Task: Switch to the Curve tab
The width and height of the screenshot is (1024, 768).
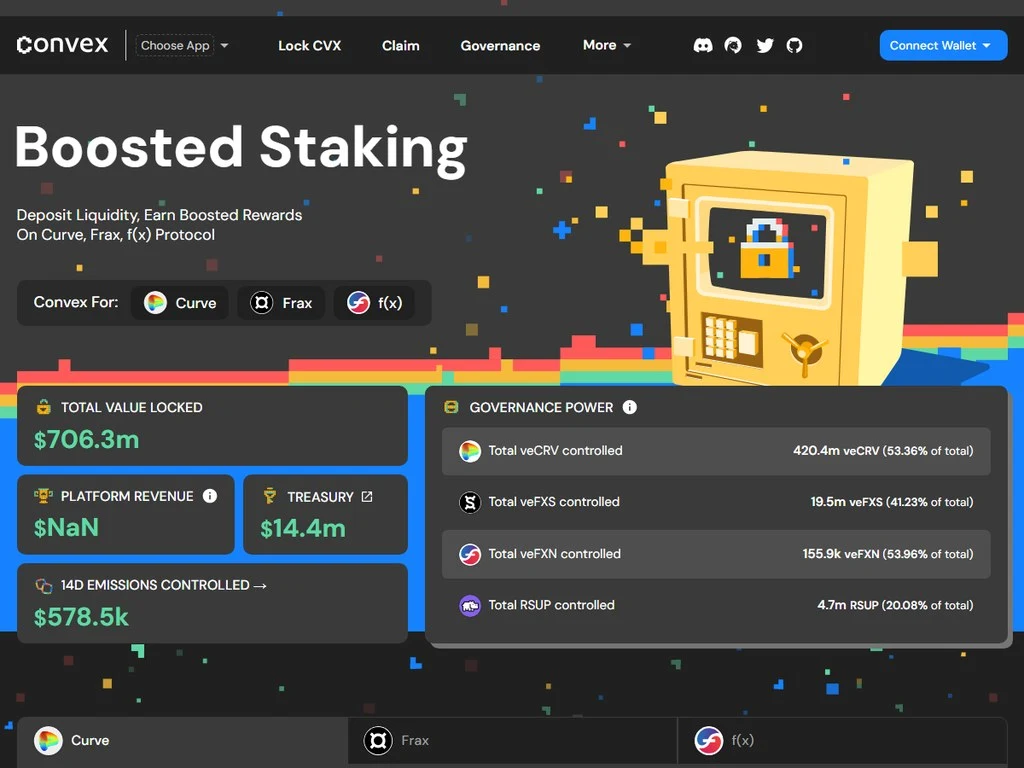Action: point(182,741)
